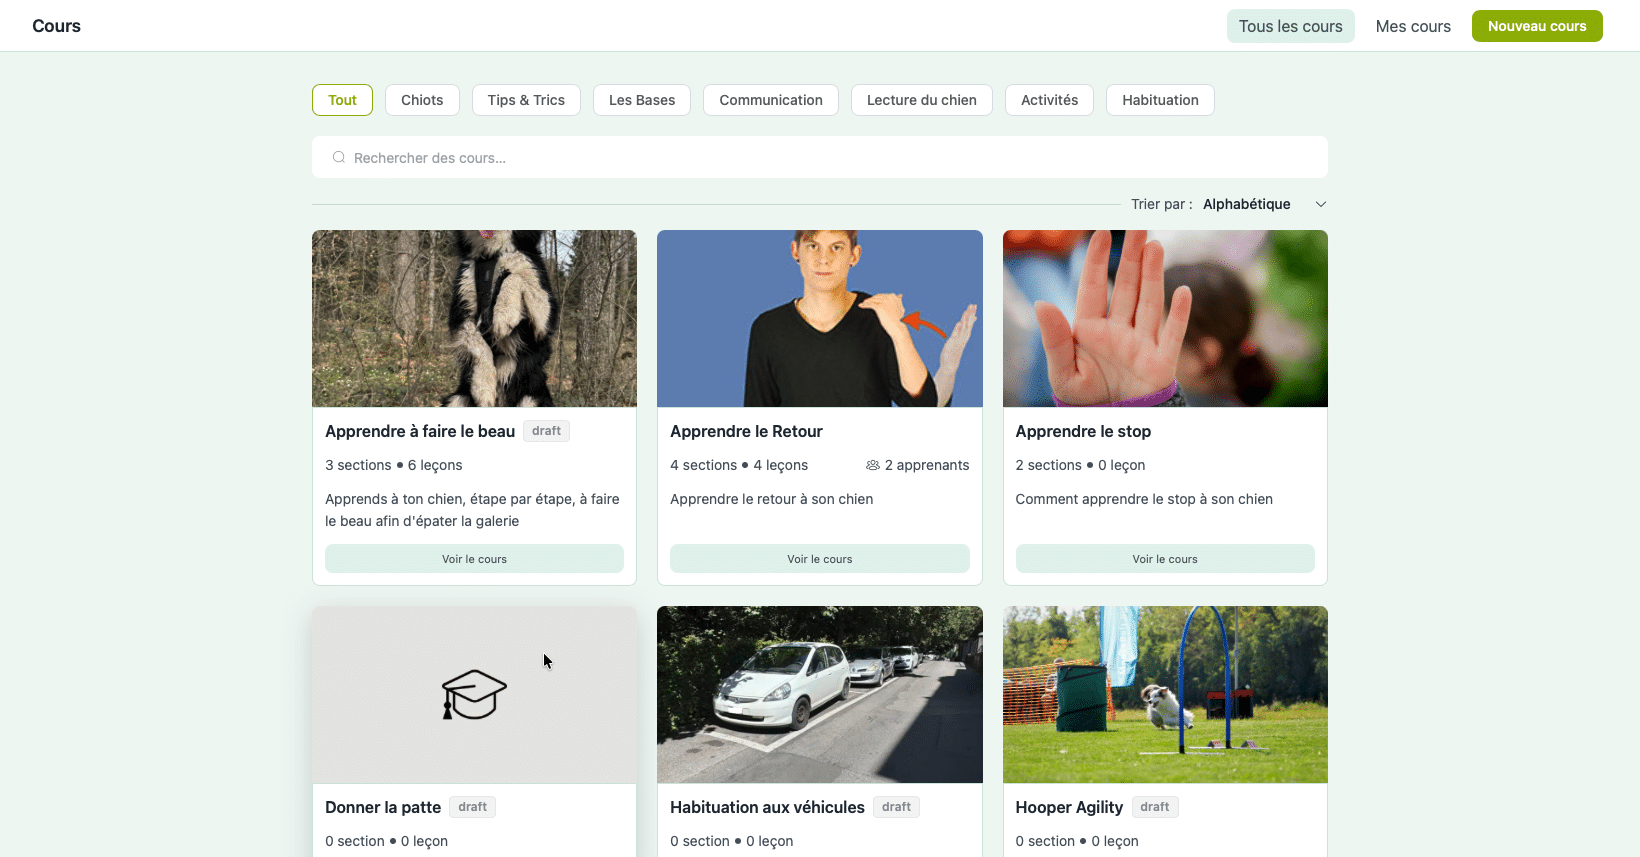Click the search magnifier icon

tap(339, 157)
